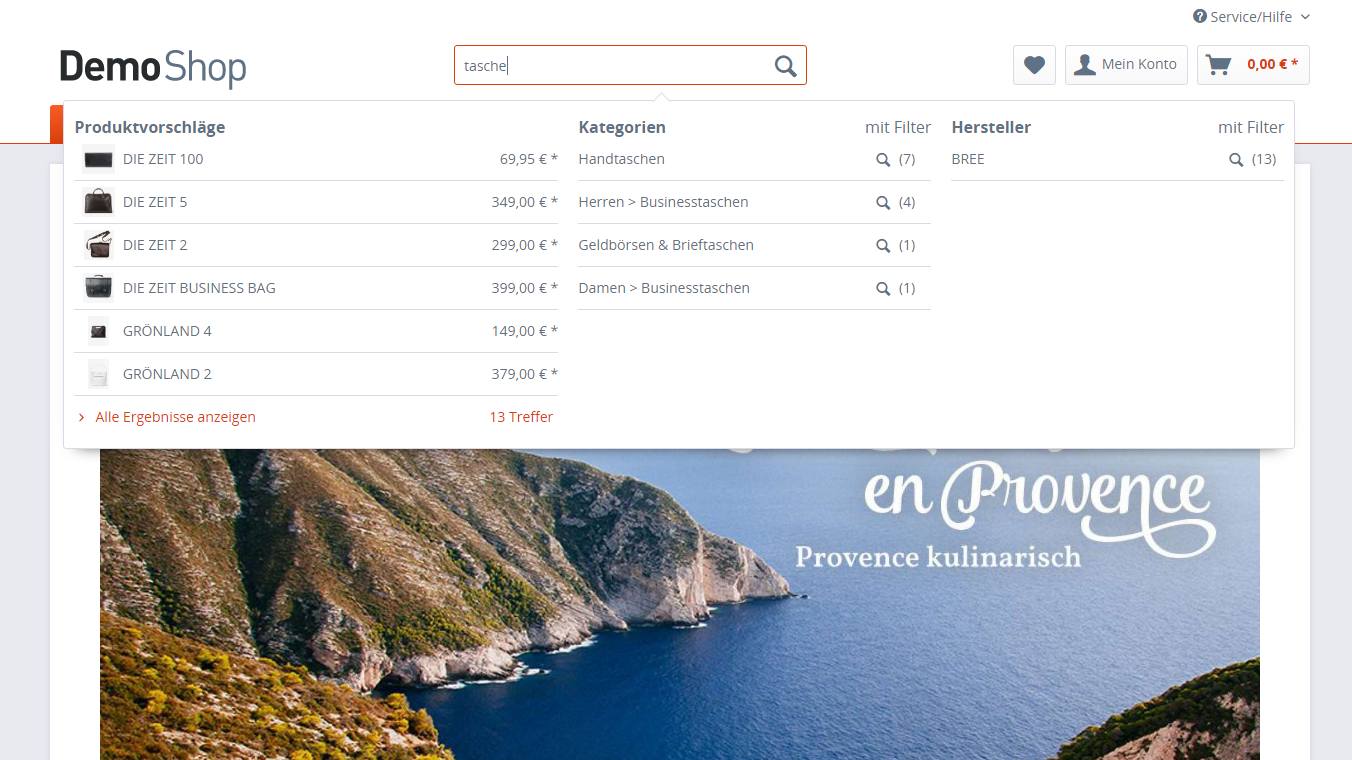Image resolution: width=1352 pixels, height=760 pixels.
Task: Select DIE ZEIT BUSINESS BAG suggestion
Action: click(x=316, y=288)
